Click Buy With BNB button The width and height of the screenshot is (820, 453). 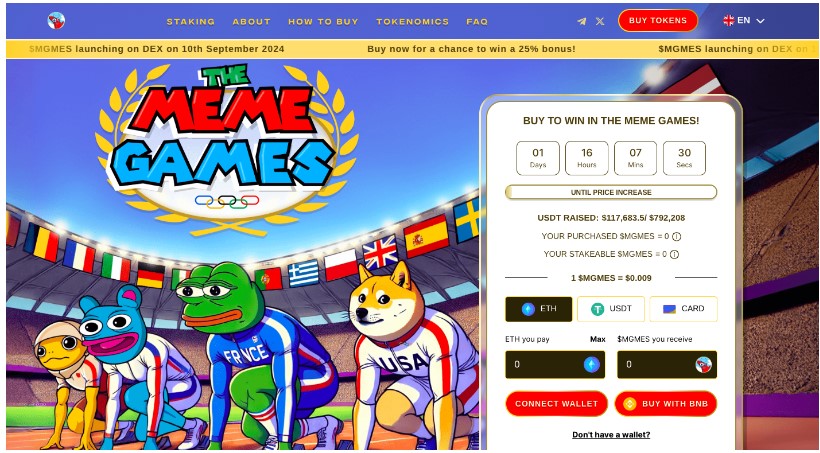[666, 404]
